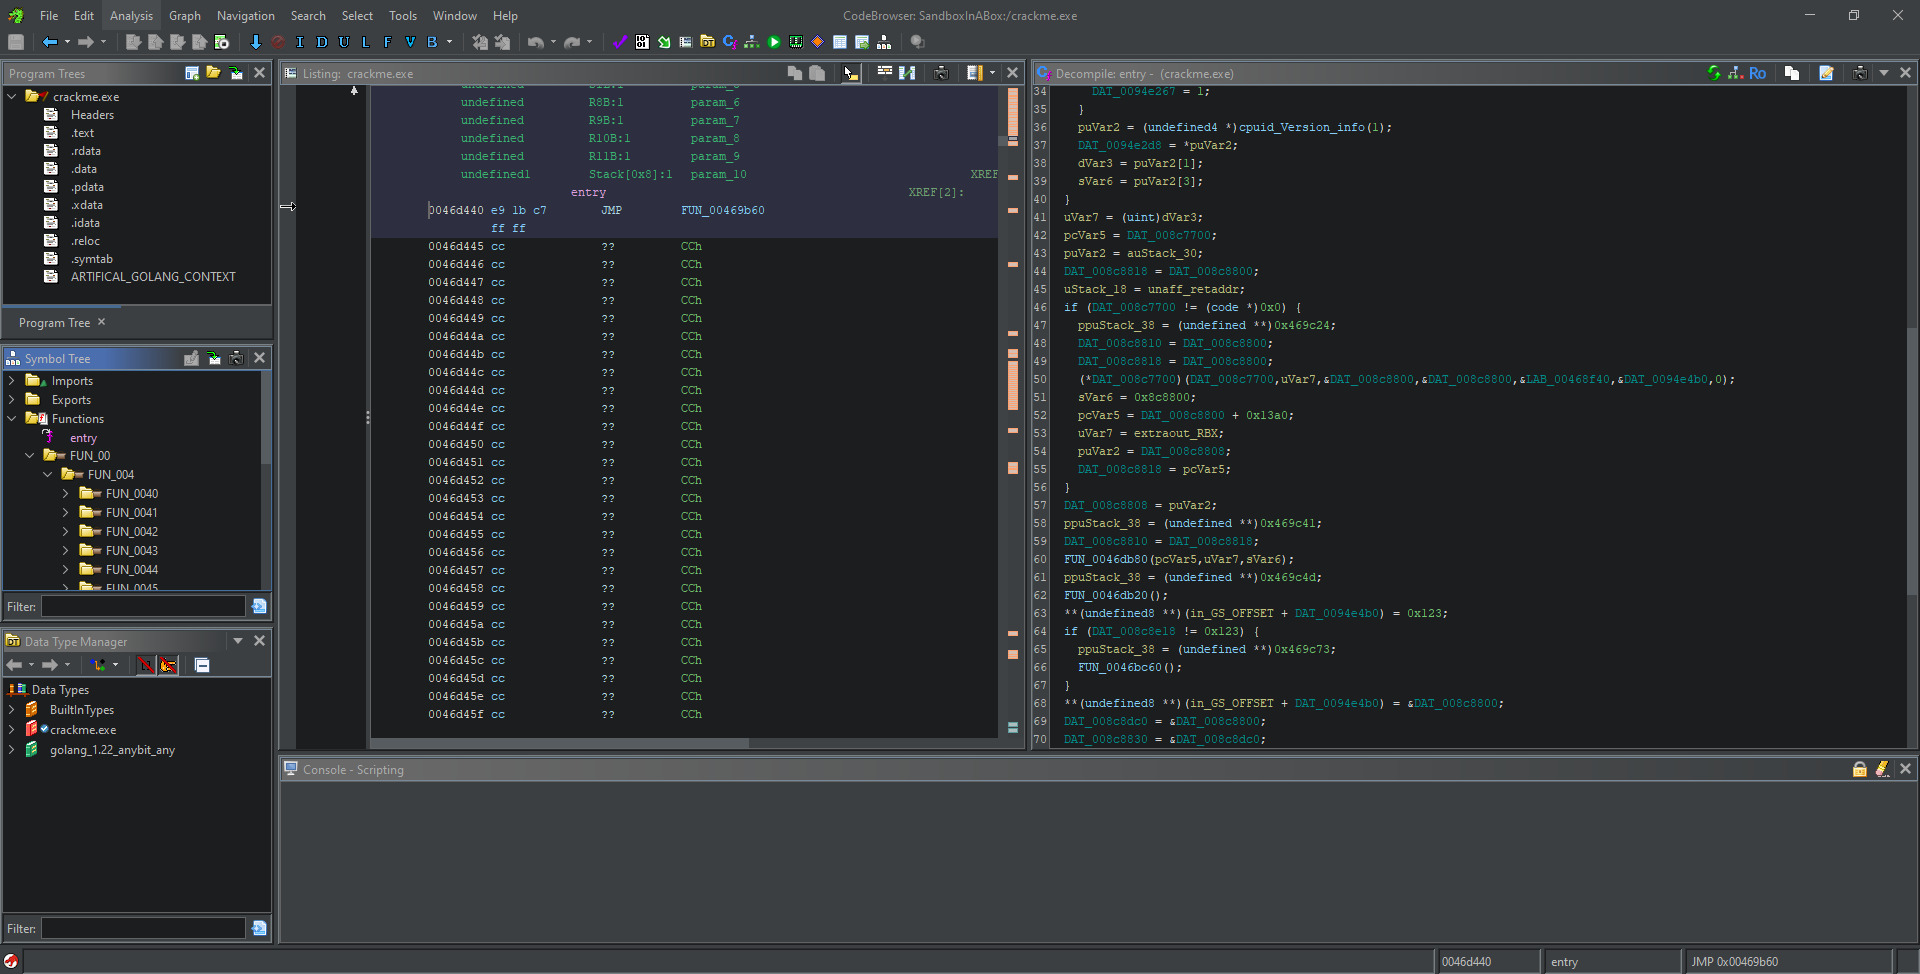Clear the Console Scripting panel icon
This screenshot has width=1920, height=974.
point(1882,769)
